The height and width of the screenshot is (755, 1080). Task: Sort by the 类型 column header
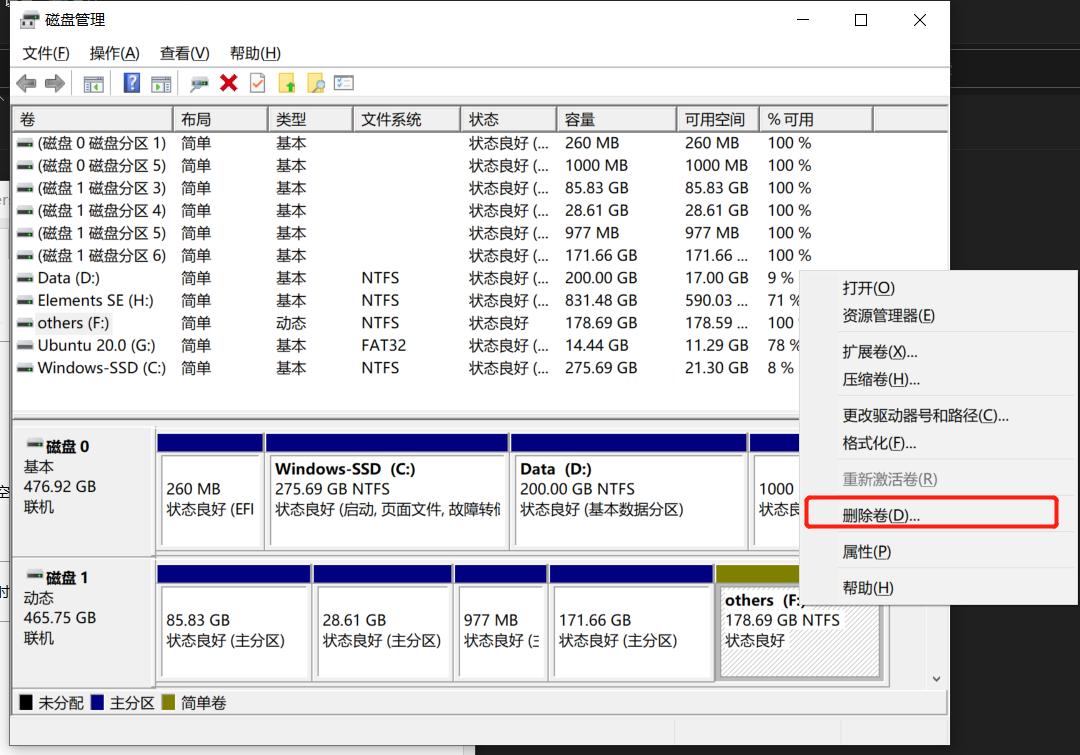tap(310, 119)
